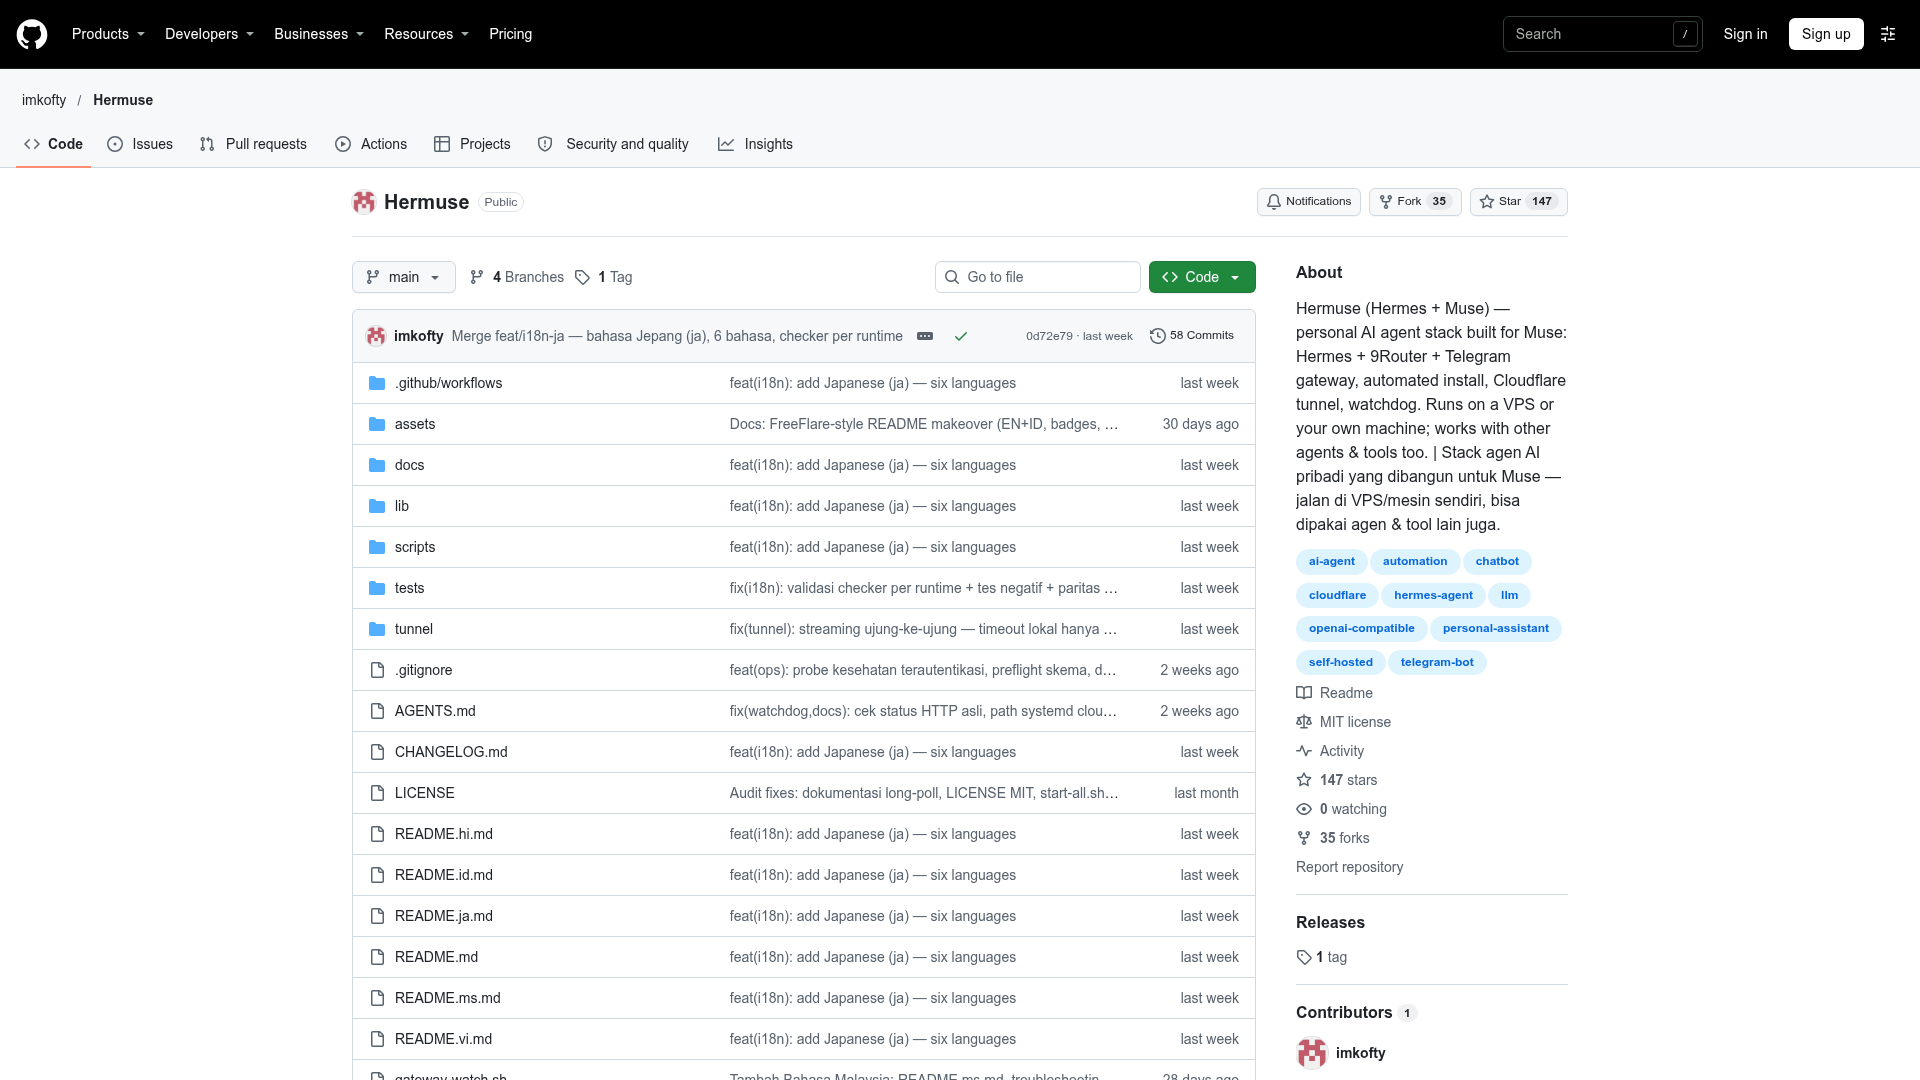Switch to the Issues tab
The width and height of the screenshot is (1920, 1080).
(x=140, y=144)
